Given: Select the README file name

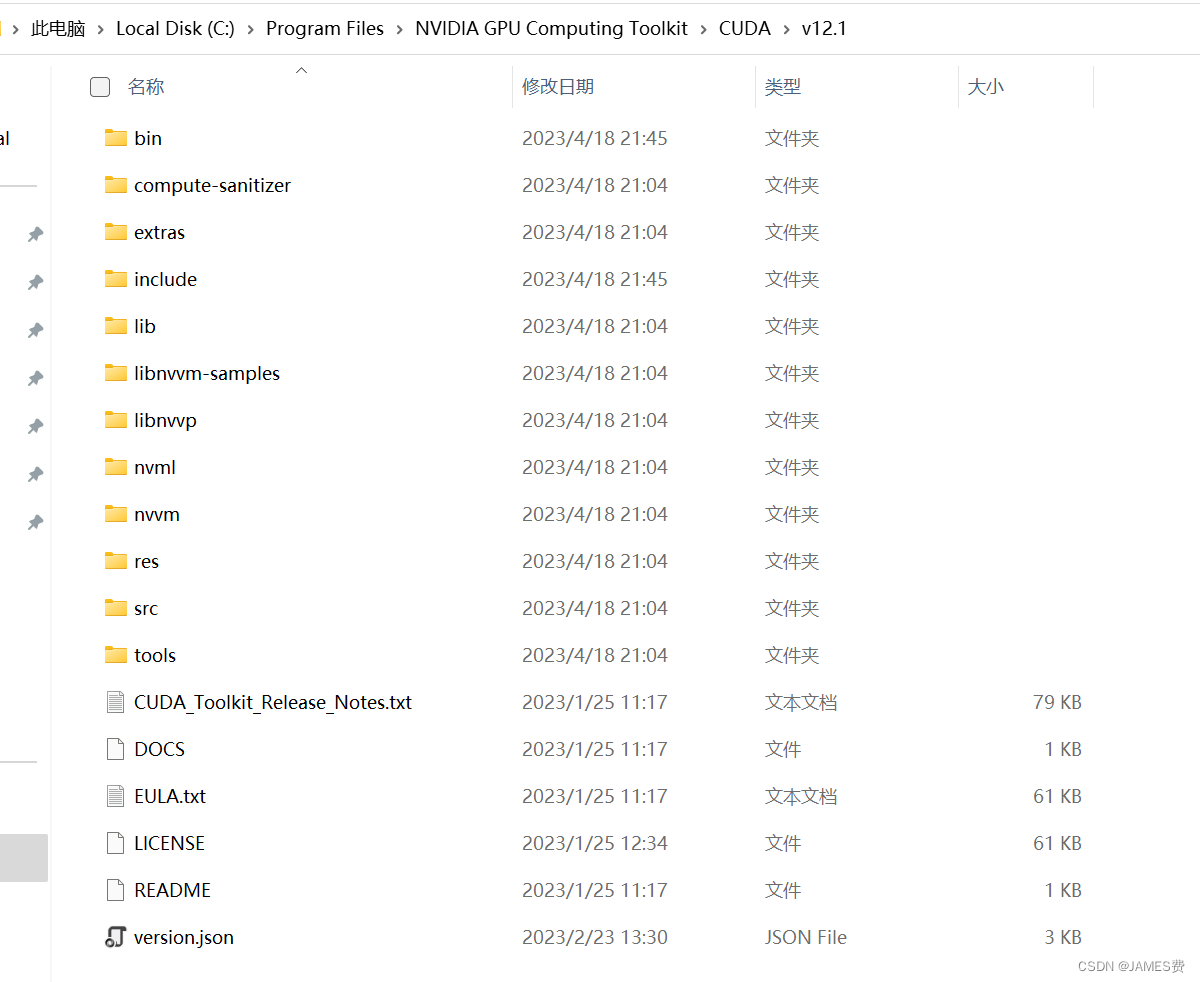Looking at the screenshot, I should 172,890.
